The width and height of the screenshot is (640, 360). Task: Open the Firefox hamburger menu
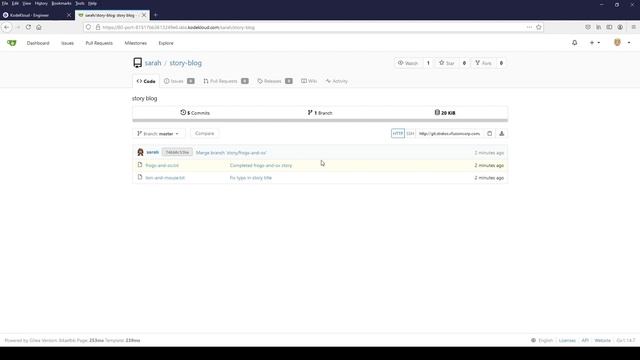pyautogui.click(x=633, y=27)
